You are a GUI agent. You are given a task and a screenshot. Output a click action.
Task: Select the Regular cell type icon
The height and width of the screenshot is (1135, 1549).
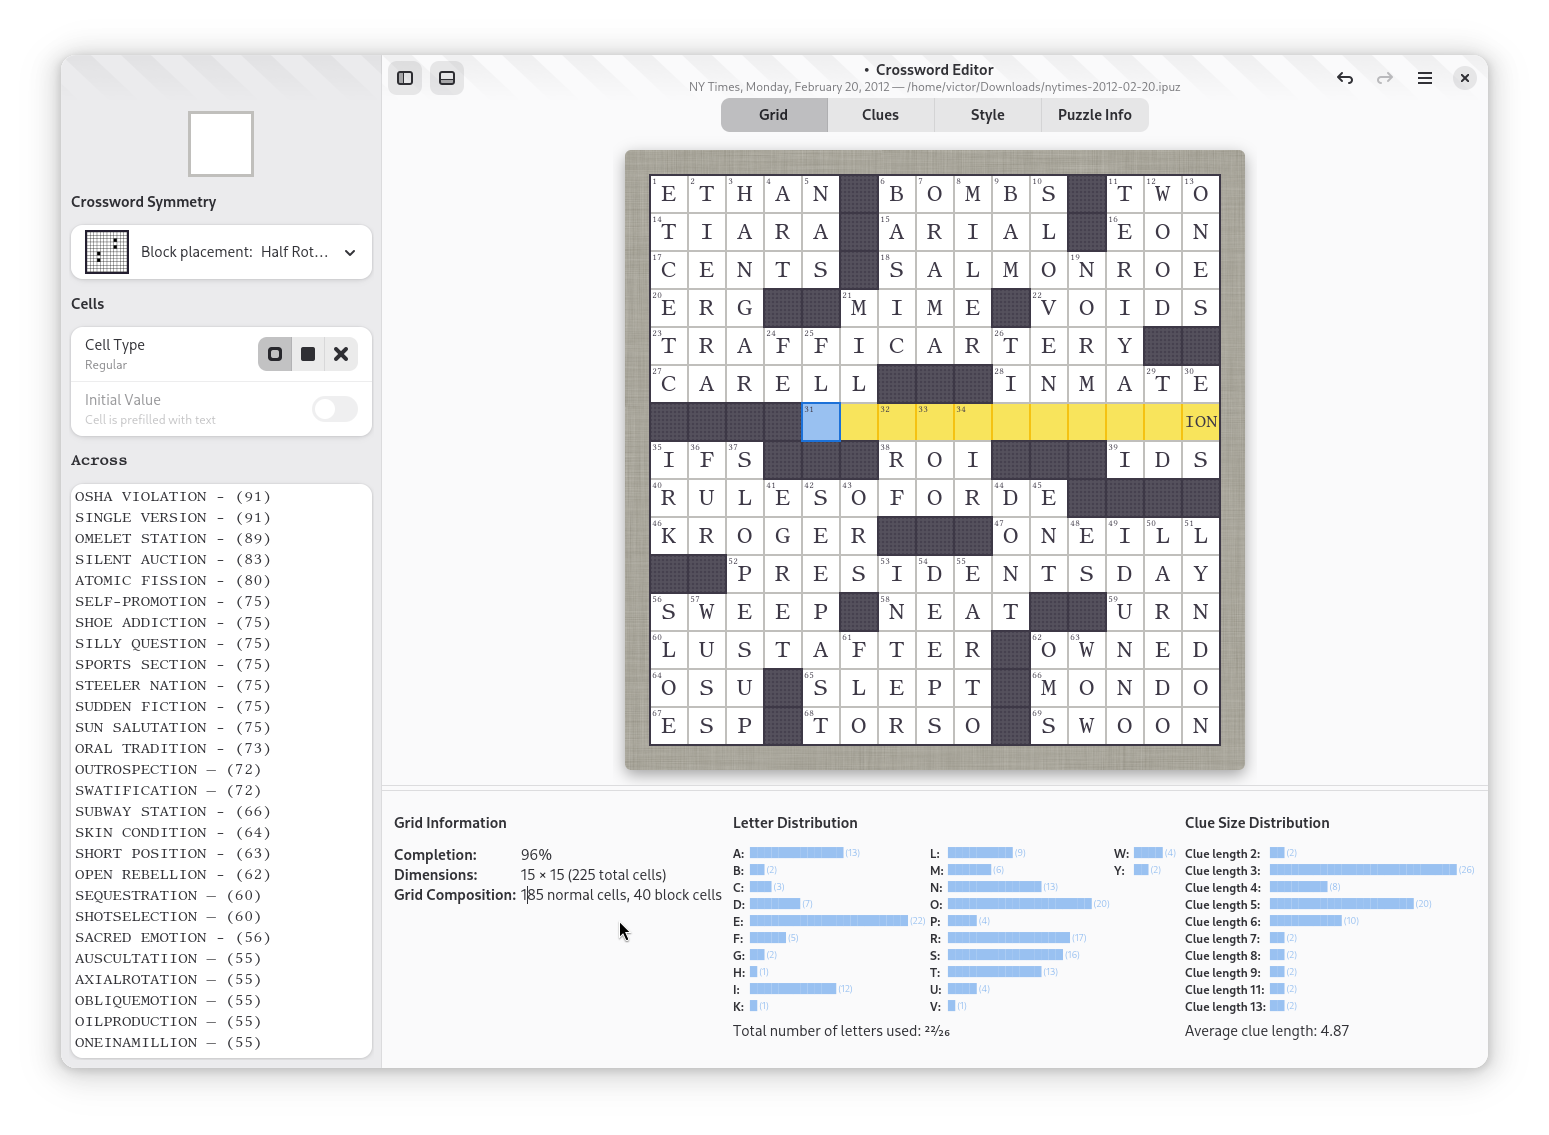[x=275, y=354]
